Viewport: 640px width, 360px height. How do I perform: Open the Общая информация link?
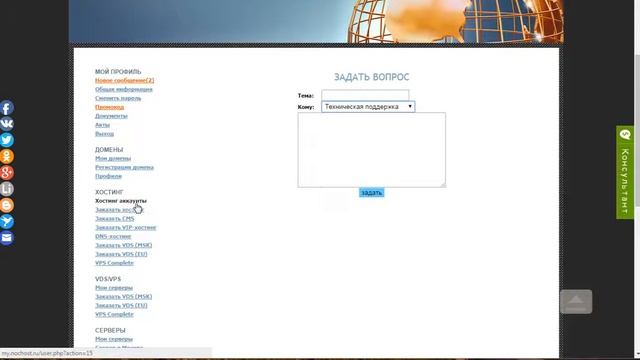click(124, 89)
